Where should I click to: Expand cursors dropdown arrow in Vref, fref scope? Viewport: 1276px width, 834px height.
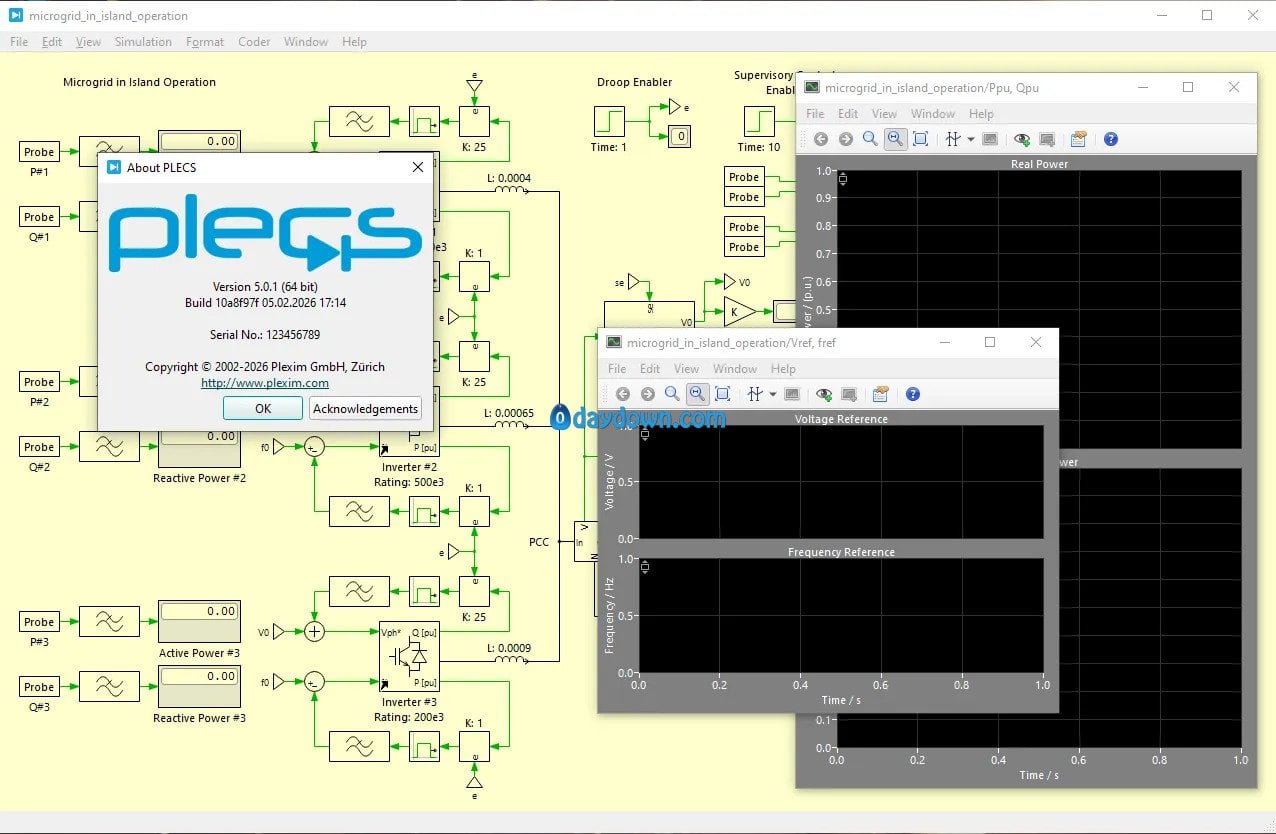(772, 395)
